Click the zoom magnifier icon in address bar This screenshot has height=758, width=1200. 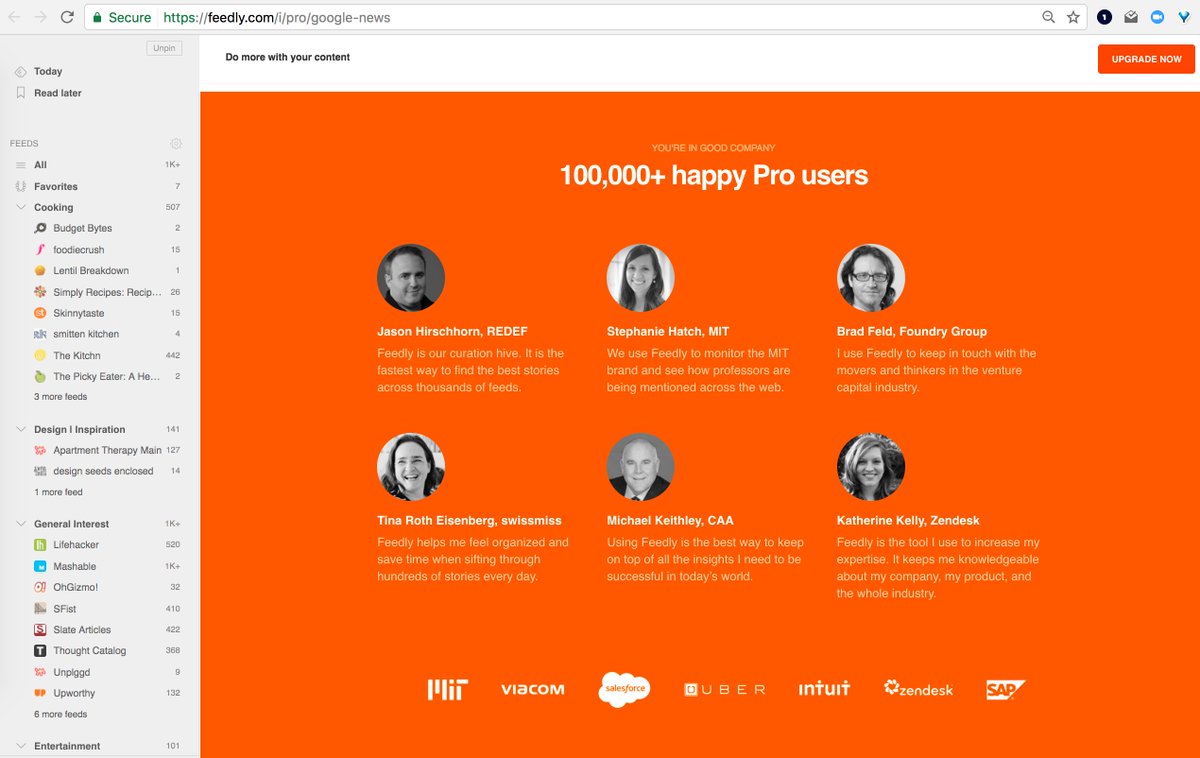click(1049, 17)
